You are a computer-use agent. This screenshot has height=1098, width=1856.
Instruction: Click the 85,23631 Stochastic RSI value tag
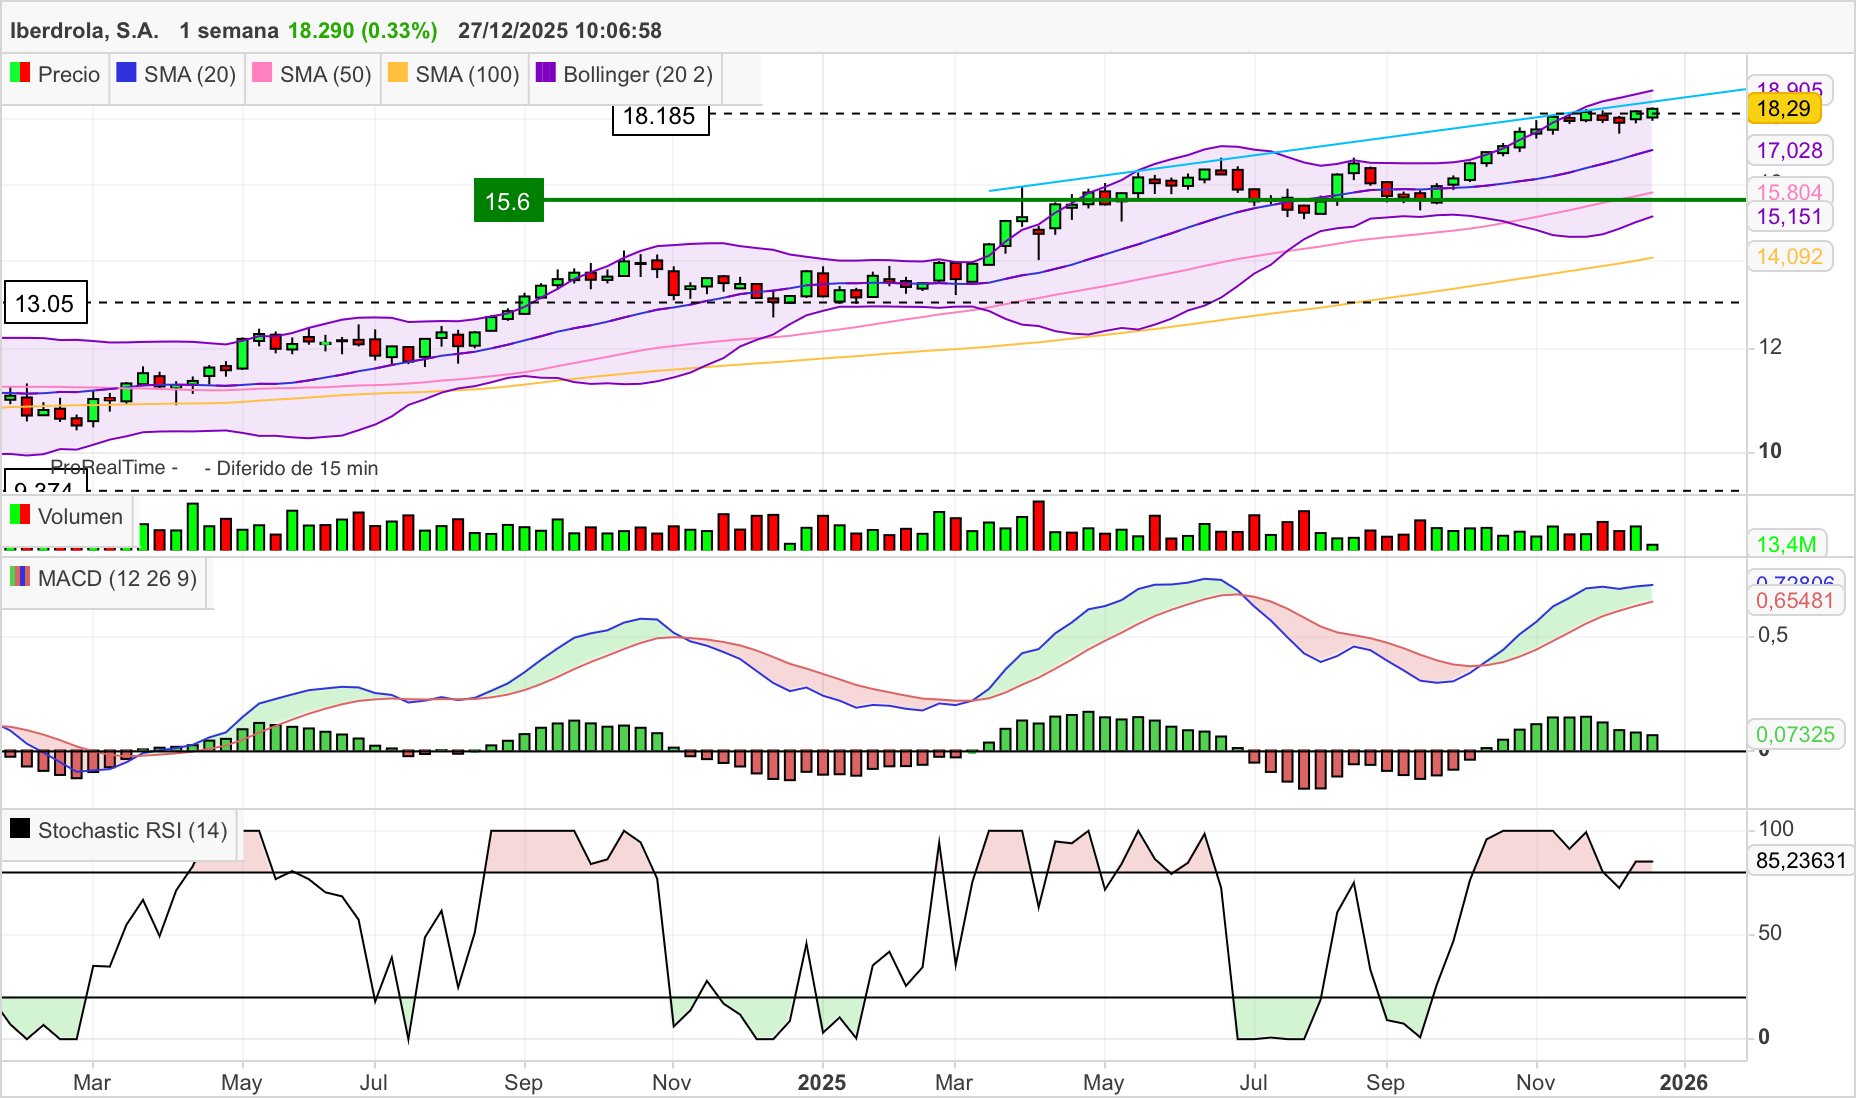click(1801, 861)
